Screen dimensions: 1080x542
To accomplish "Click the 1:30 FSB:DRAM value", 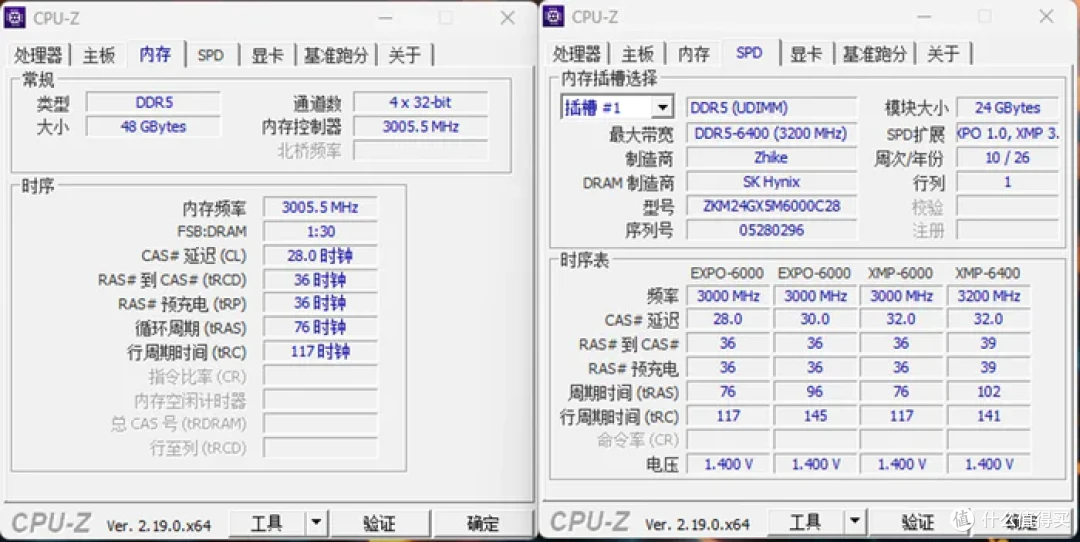I will tap(320, 231).
